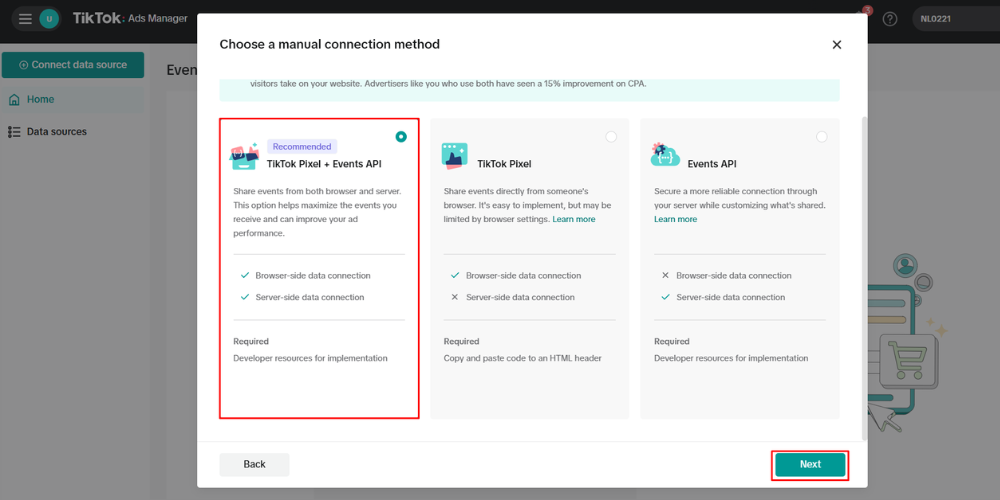Click the Recommended badge
Image resolution: width=1000 pixels, height=500 pixels.
[302, 147]
